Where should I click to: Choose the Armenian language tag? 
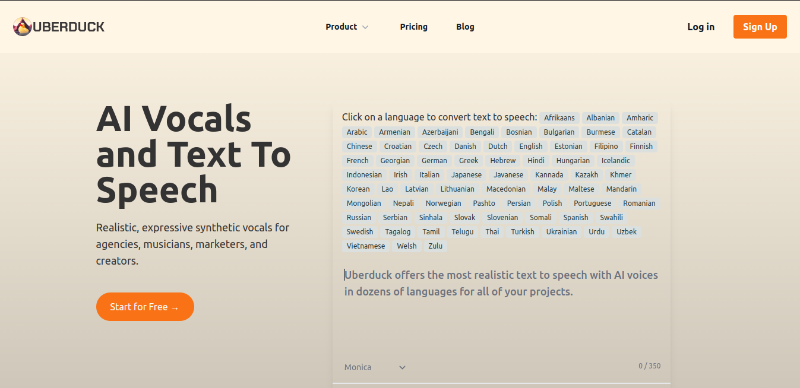click(394, 132)
